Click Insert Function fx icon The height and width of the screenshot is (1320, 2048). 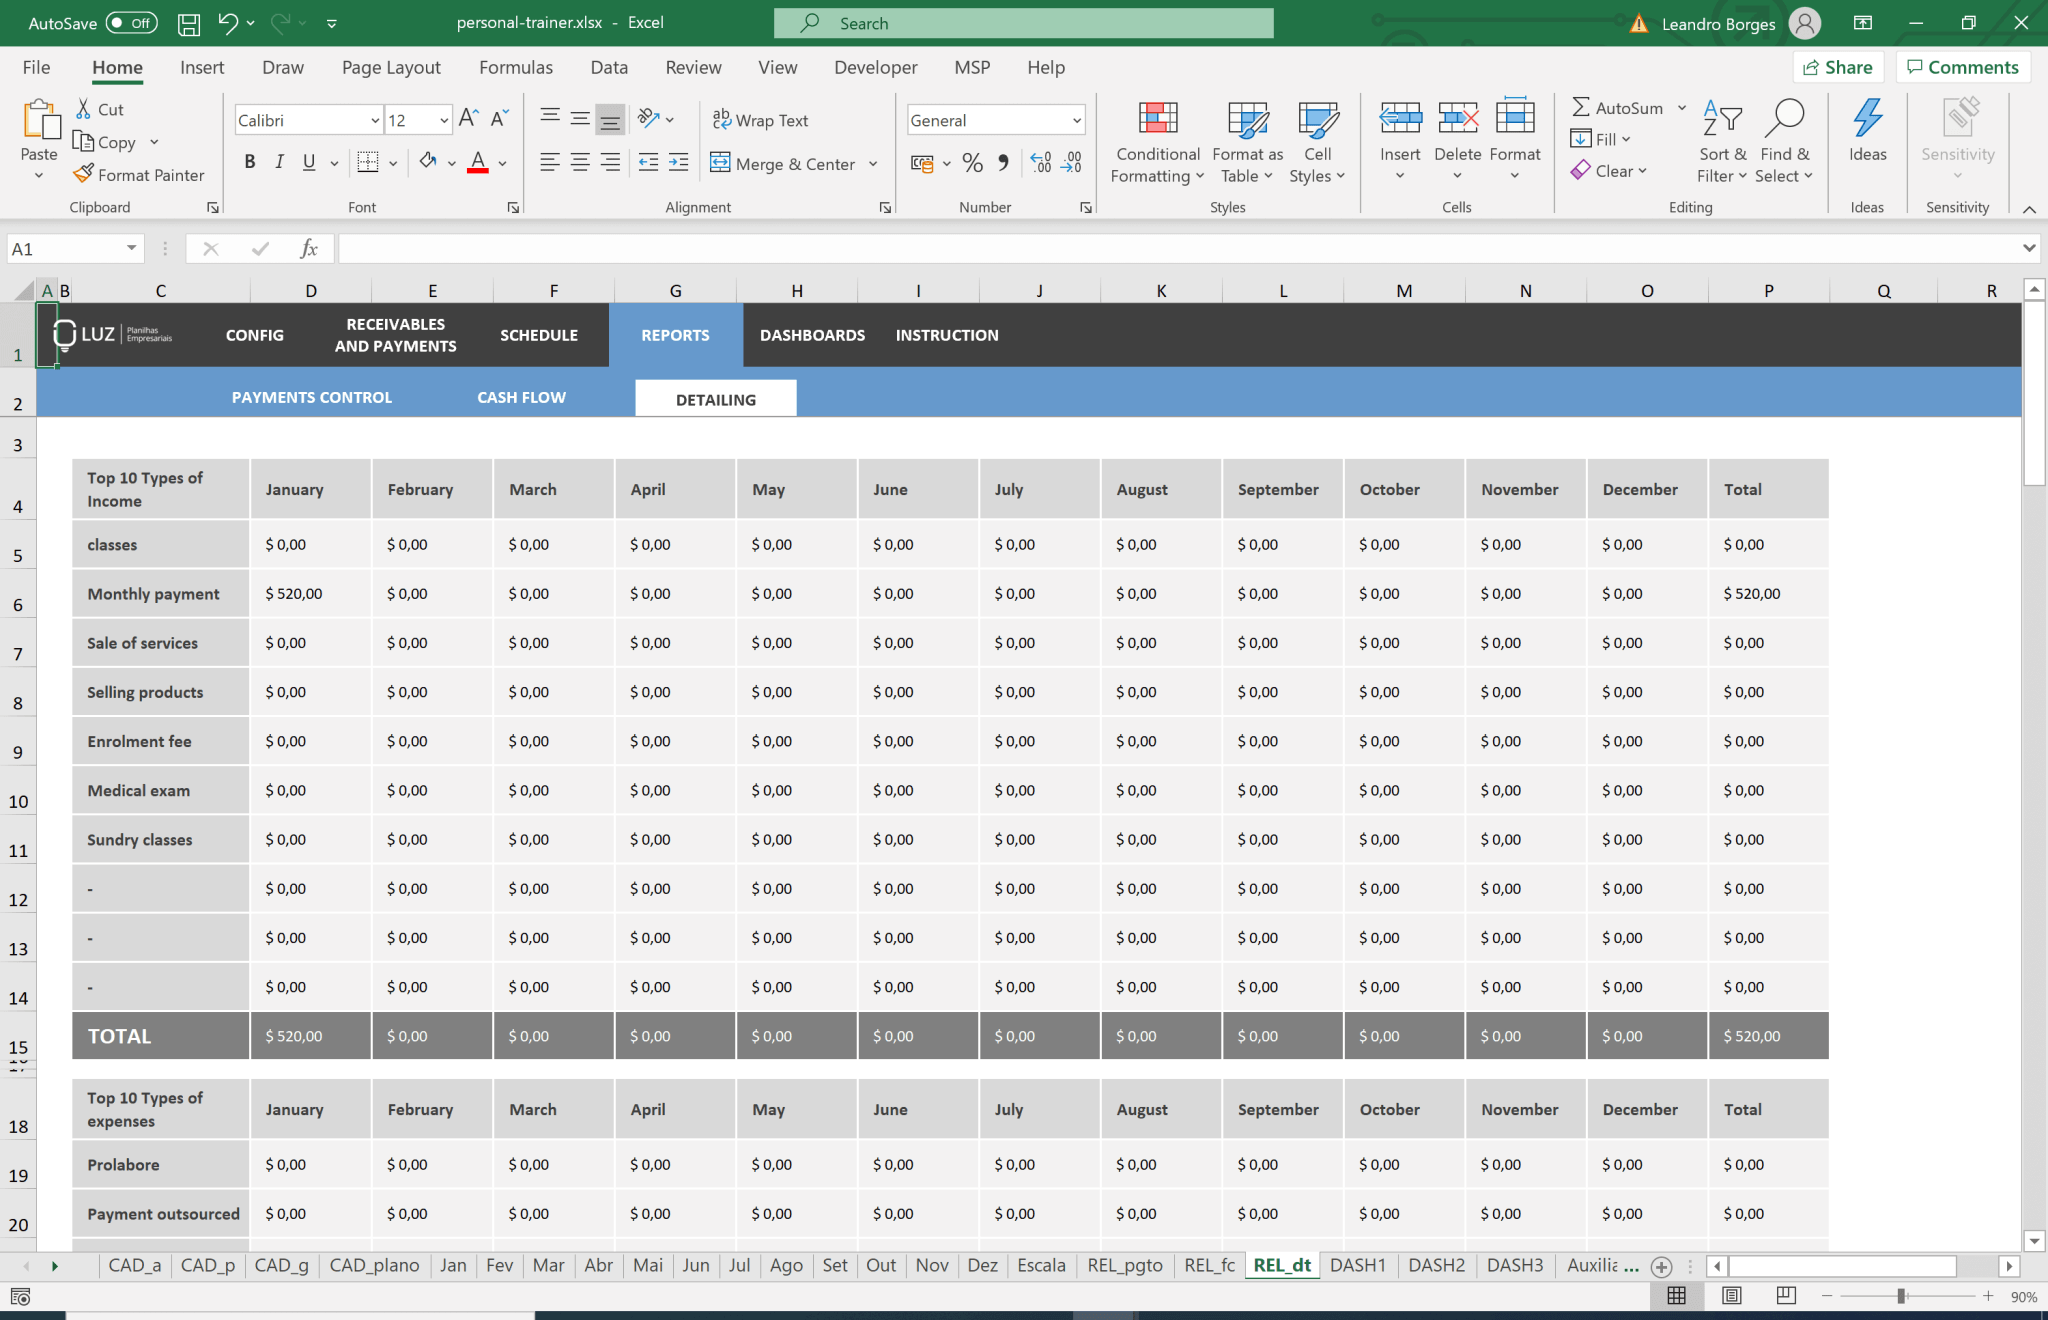[x=309, y=248]
